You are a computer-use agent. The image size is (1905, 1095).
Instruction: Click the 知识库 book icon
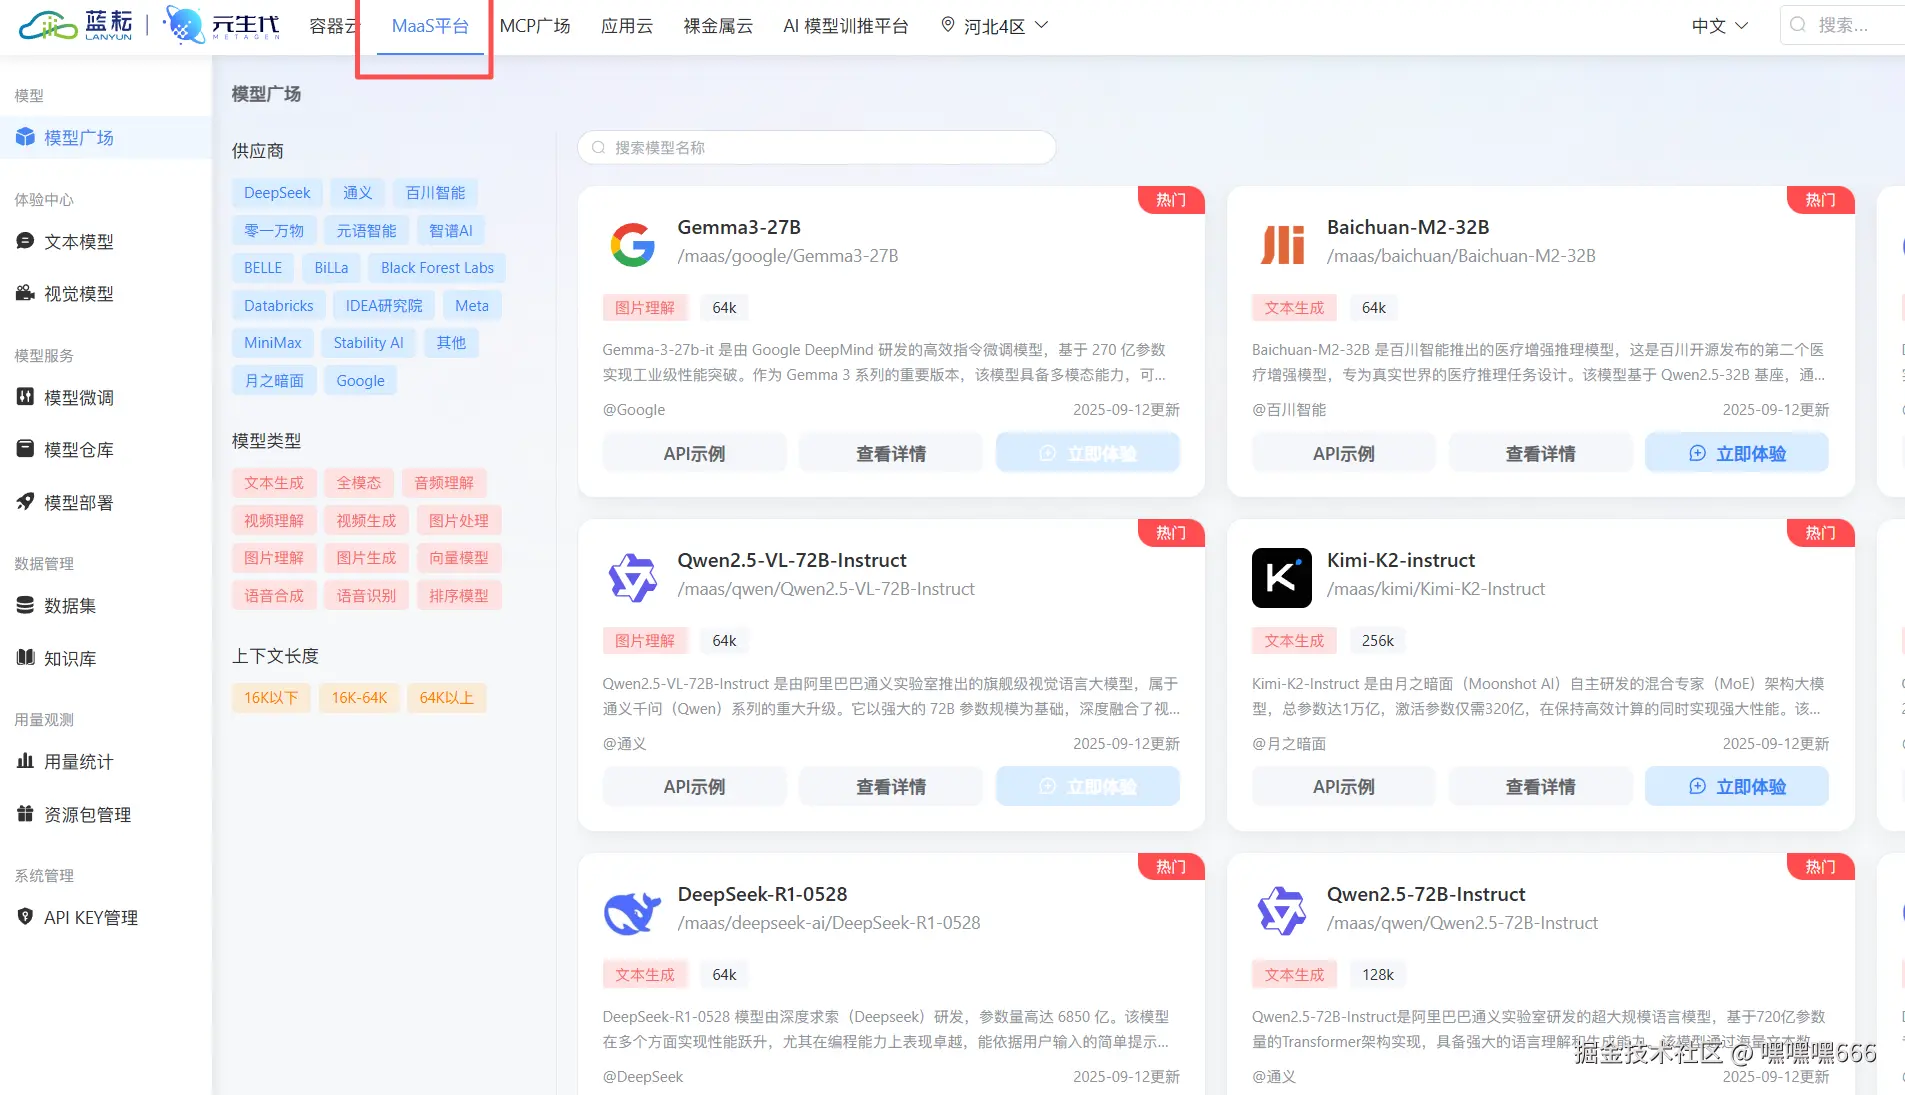pyautogui.click(x=25, y=658)
